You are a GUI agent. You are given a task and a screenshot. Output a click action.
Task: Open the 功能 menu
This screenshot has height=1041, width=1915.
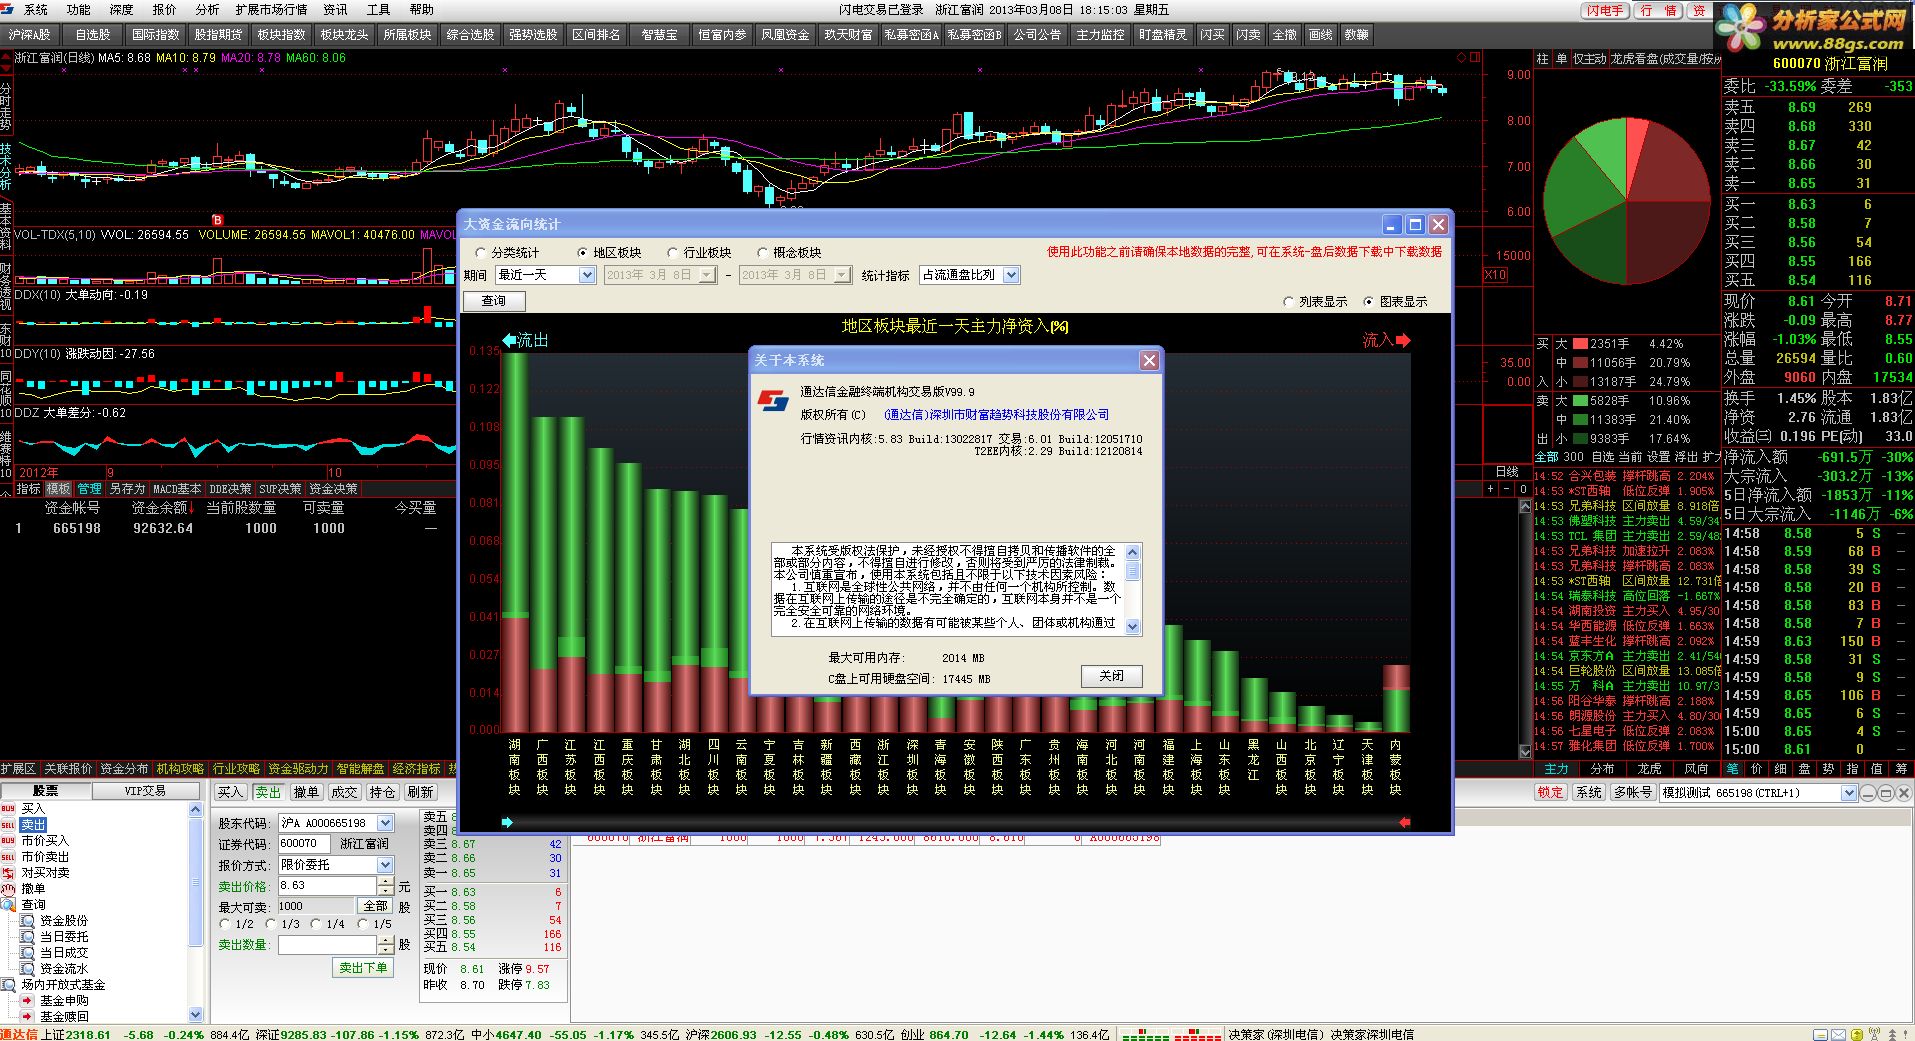point(78,10)
